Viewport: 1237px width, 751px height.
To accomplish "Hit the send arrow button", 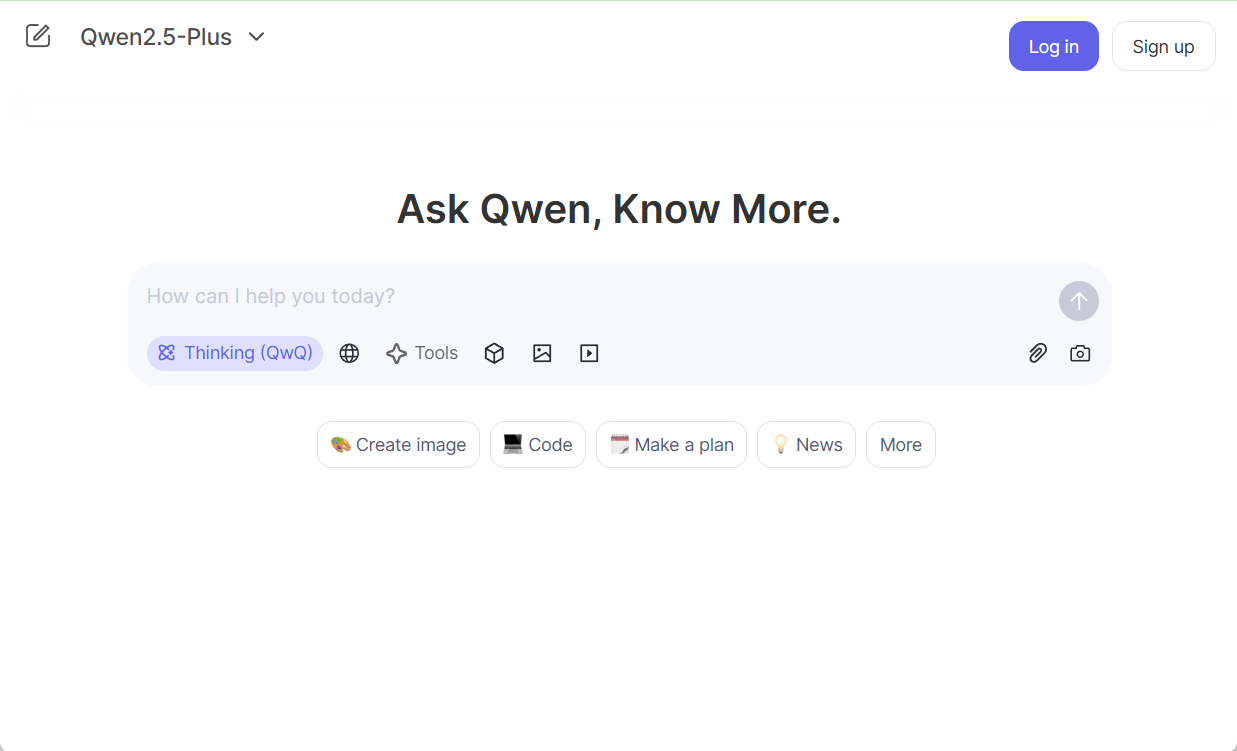I will pos(1078,301).
